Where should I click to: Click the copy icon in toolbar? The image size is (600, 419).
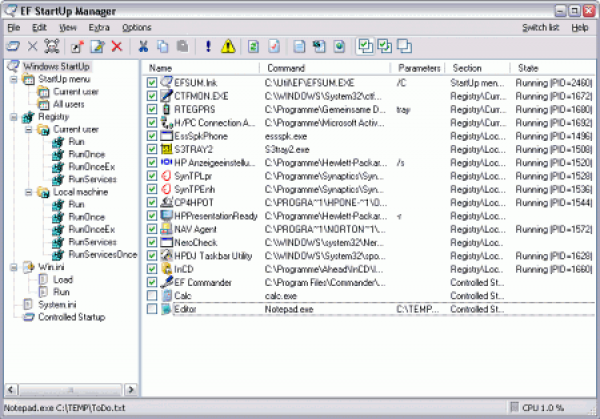click(162, 47)
